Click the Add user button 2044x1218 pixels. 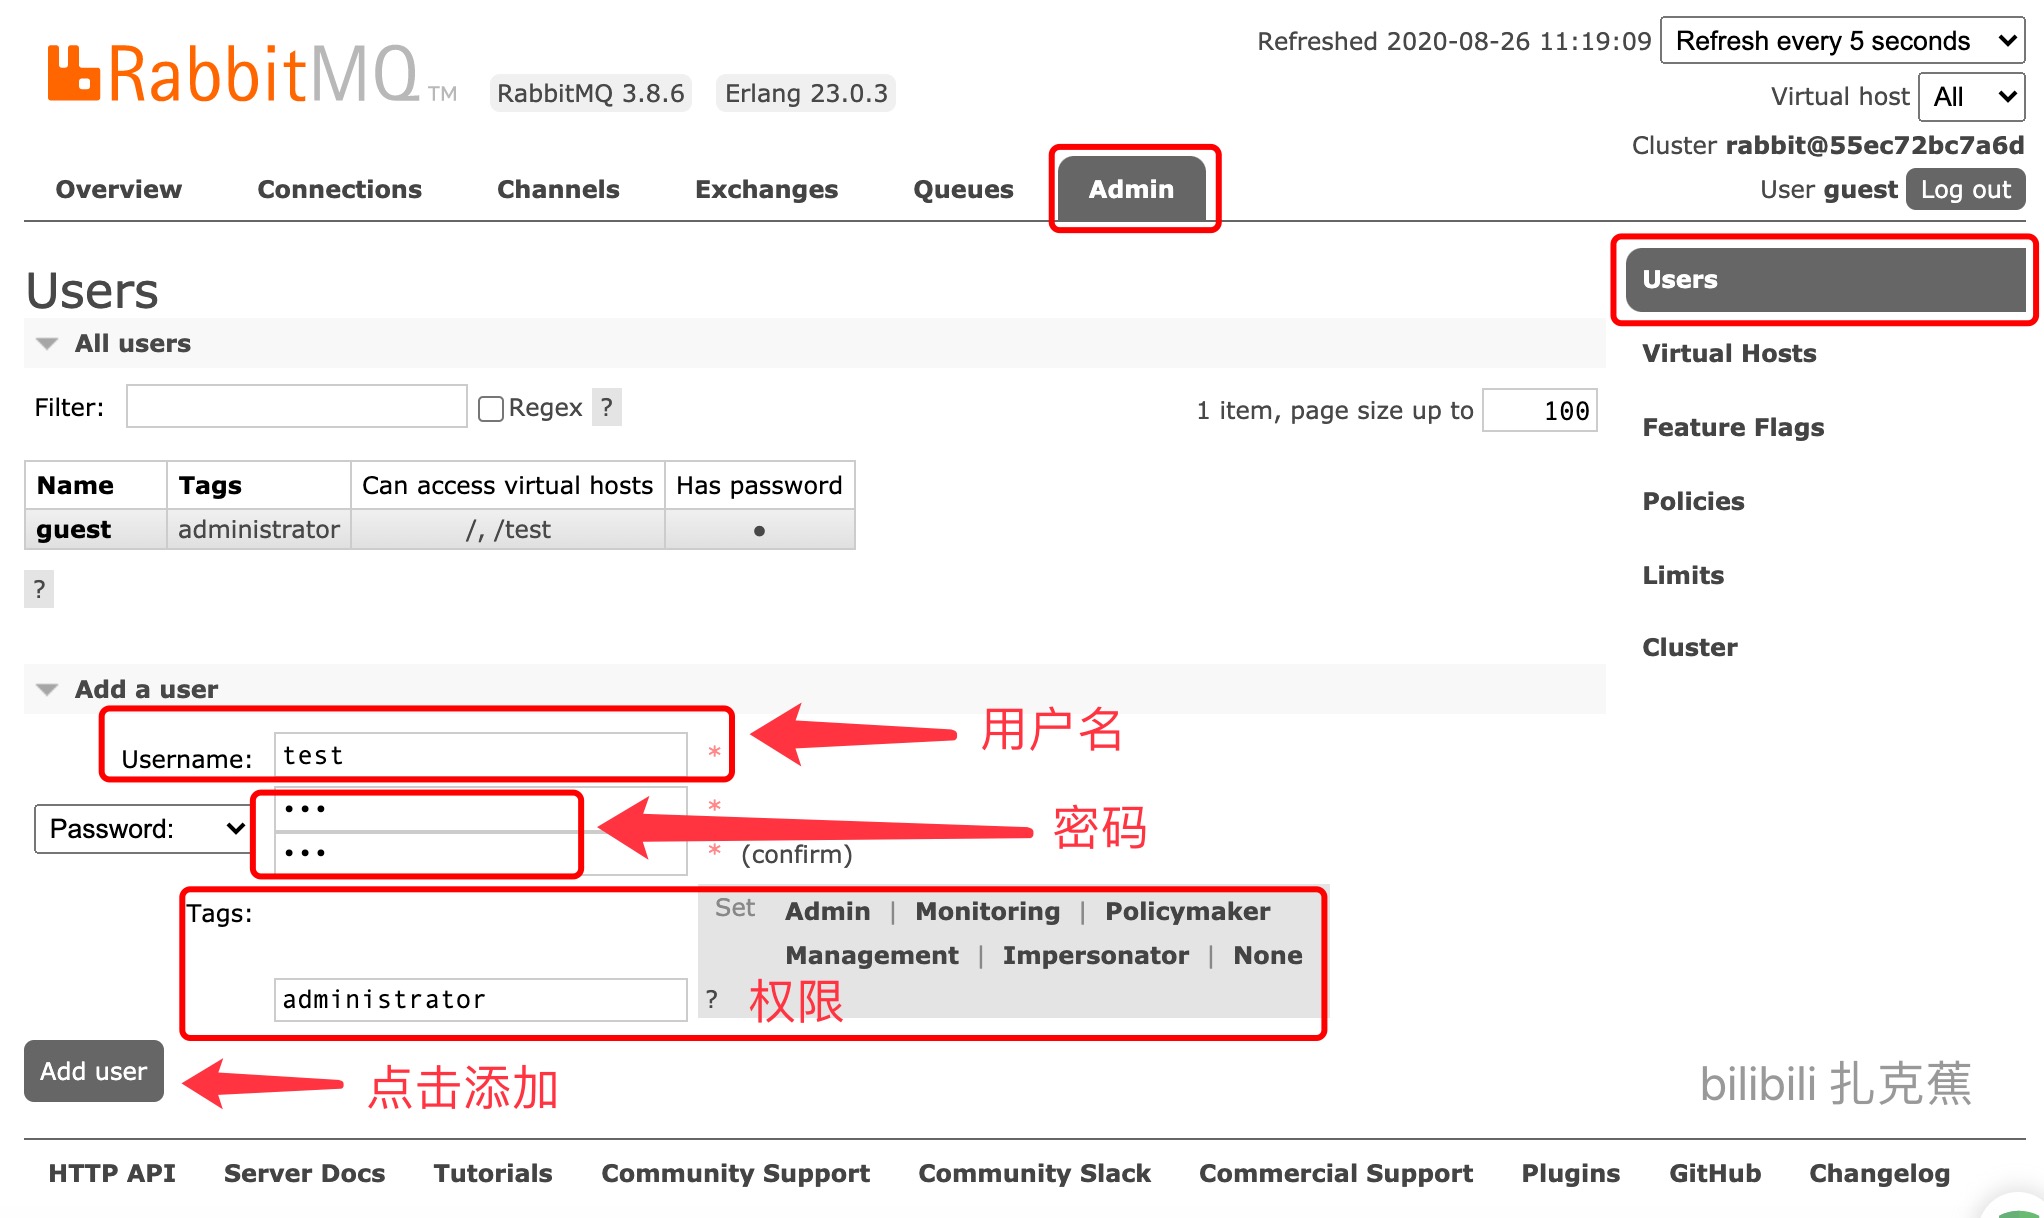[x=94, y=1072]
